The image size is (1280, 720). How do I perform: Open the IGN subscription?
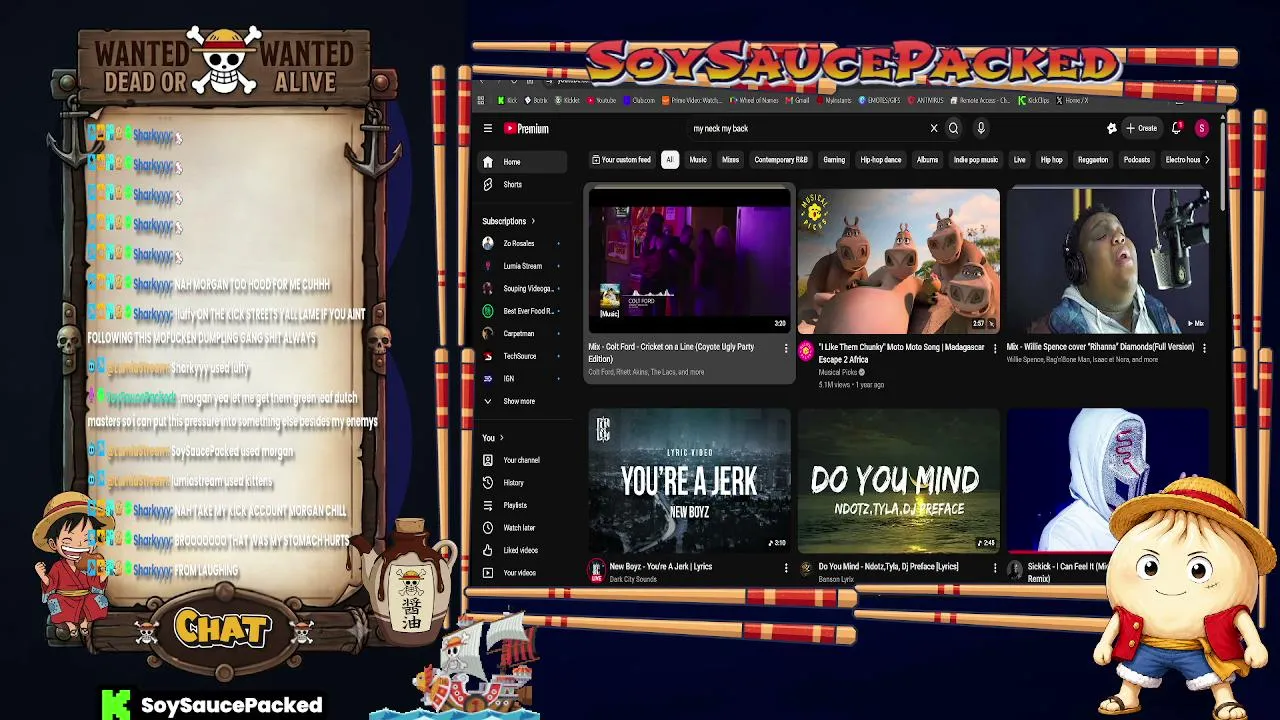[x=522, y=378]
